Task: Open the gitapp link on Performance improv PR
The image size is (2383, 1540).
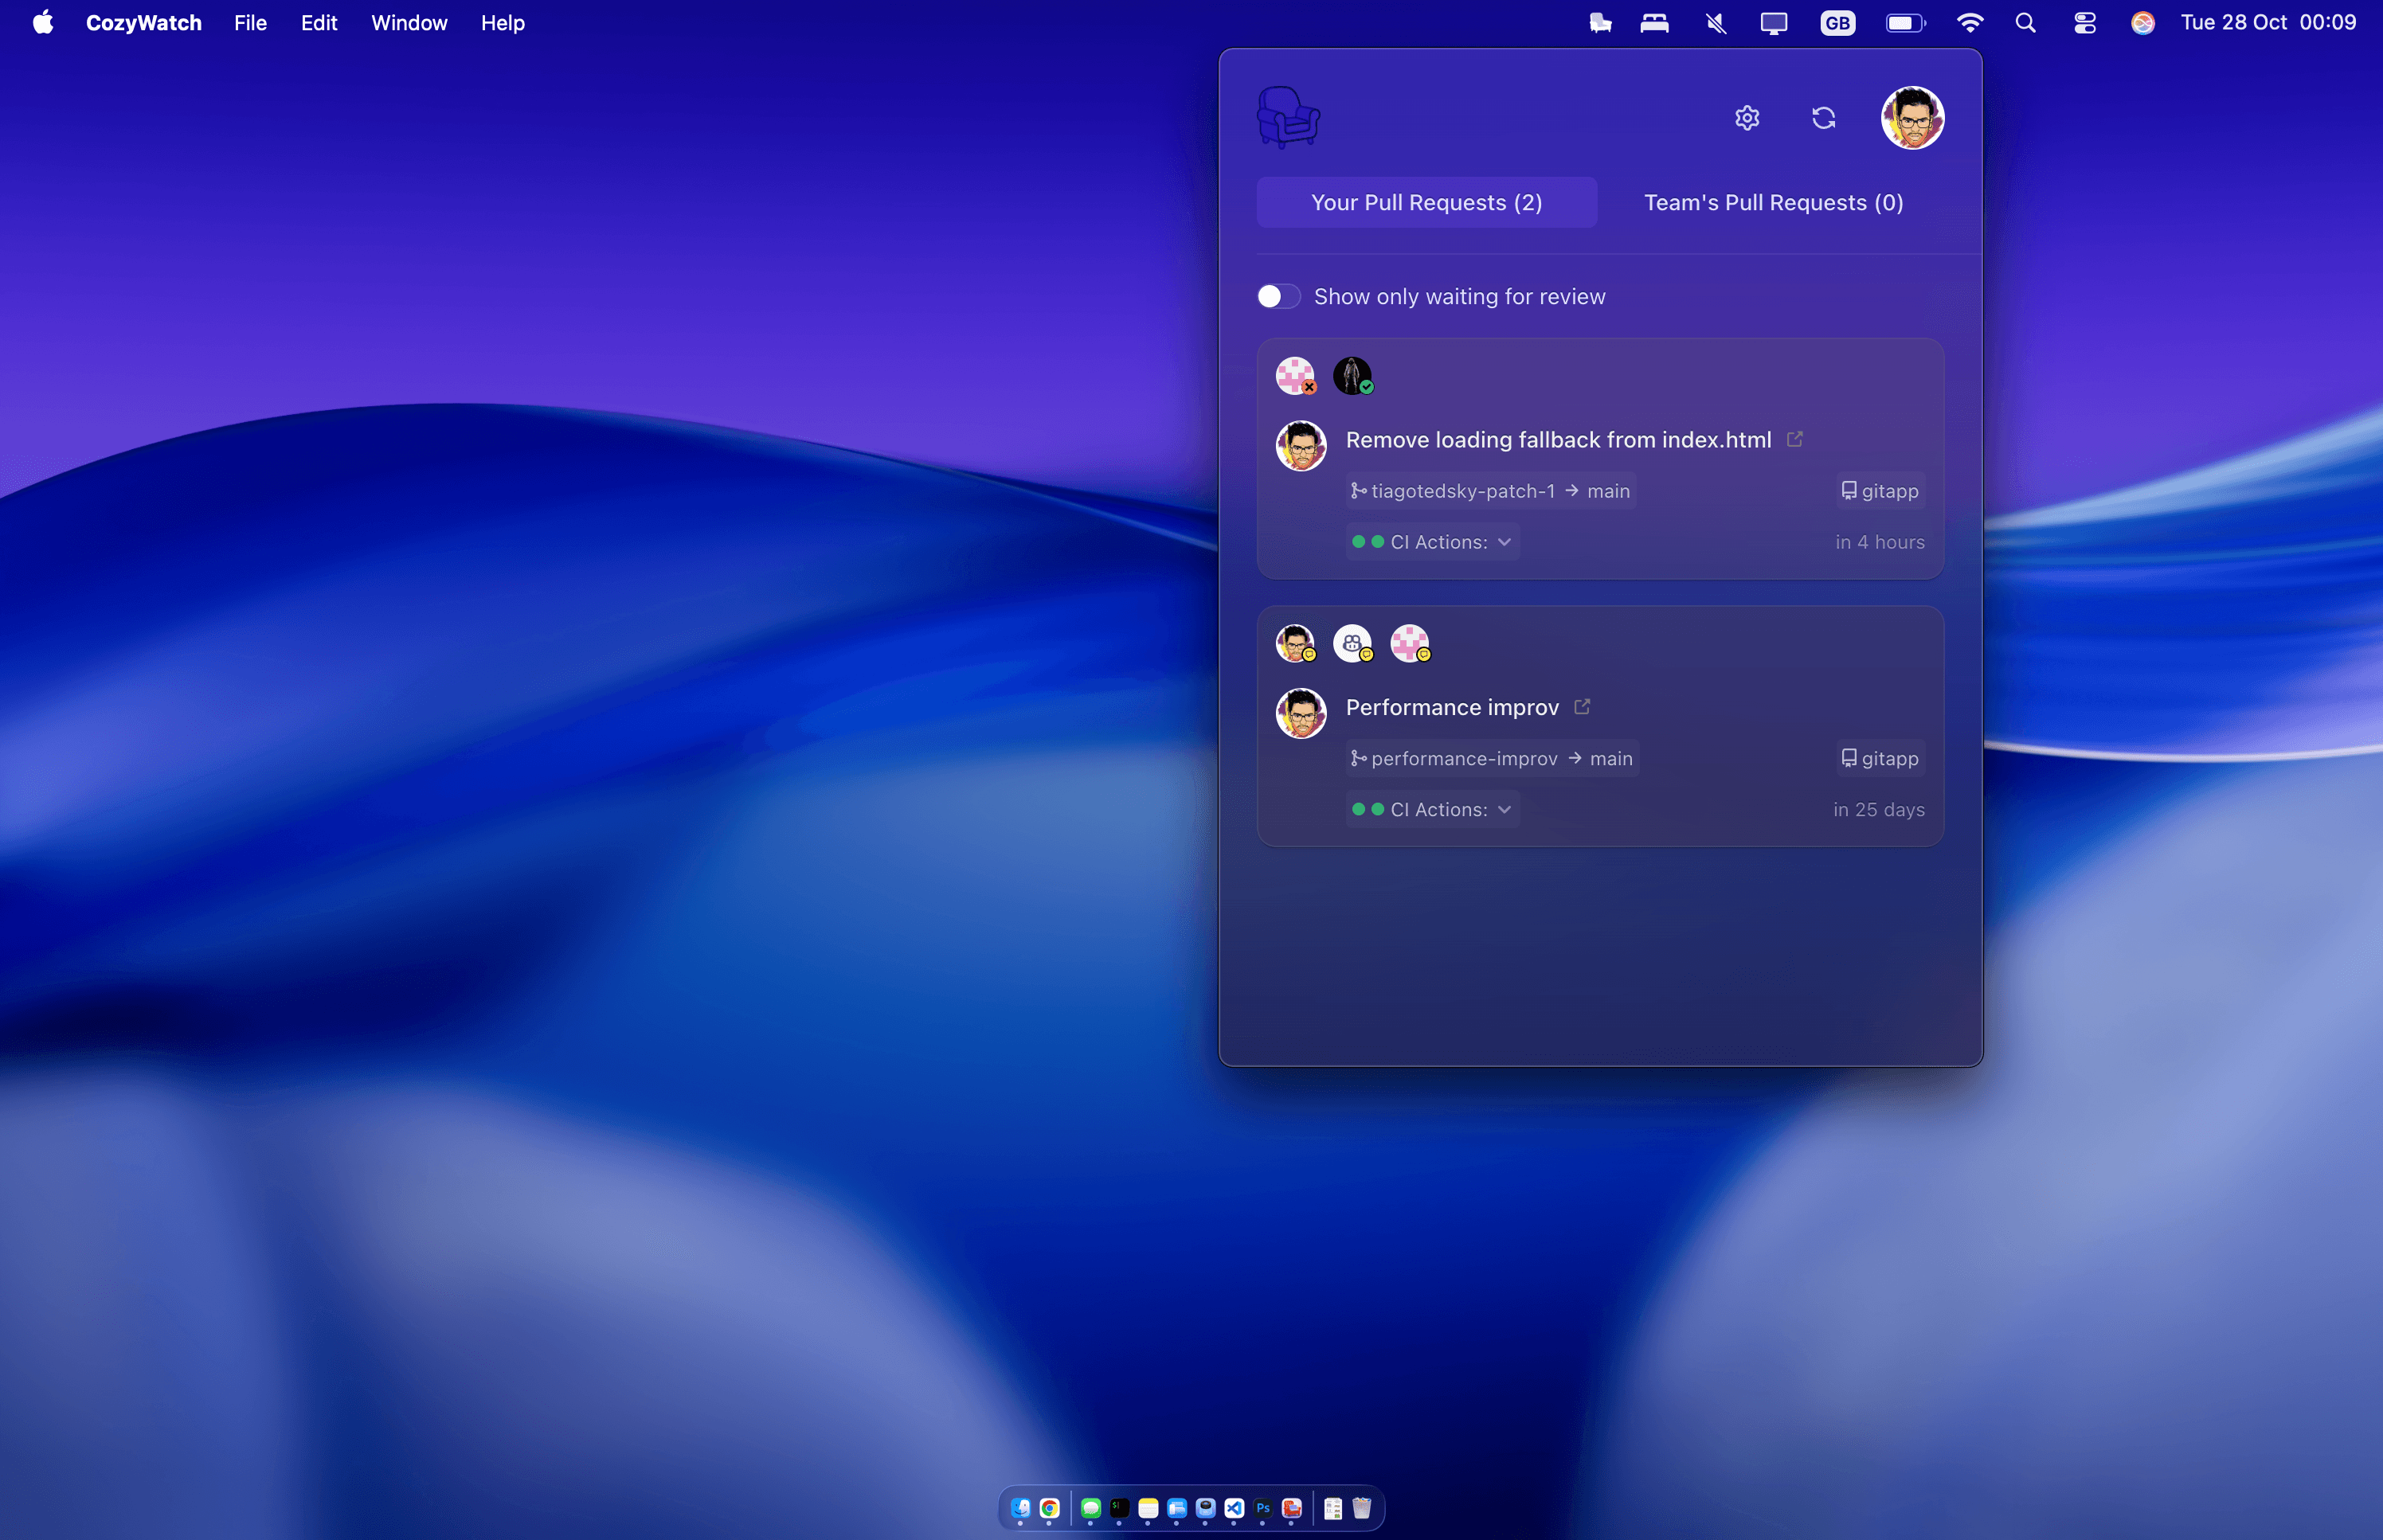Action: (1879, 758)
